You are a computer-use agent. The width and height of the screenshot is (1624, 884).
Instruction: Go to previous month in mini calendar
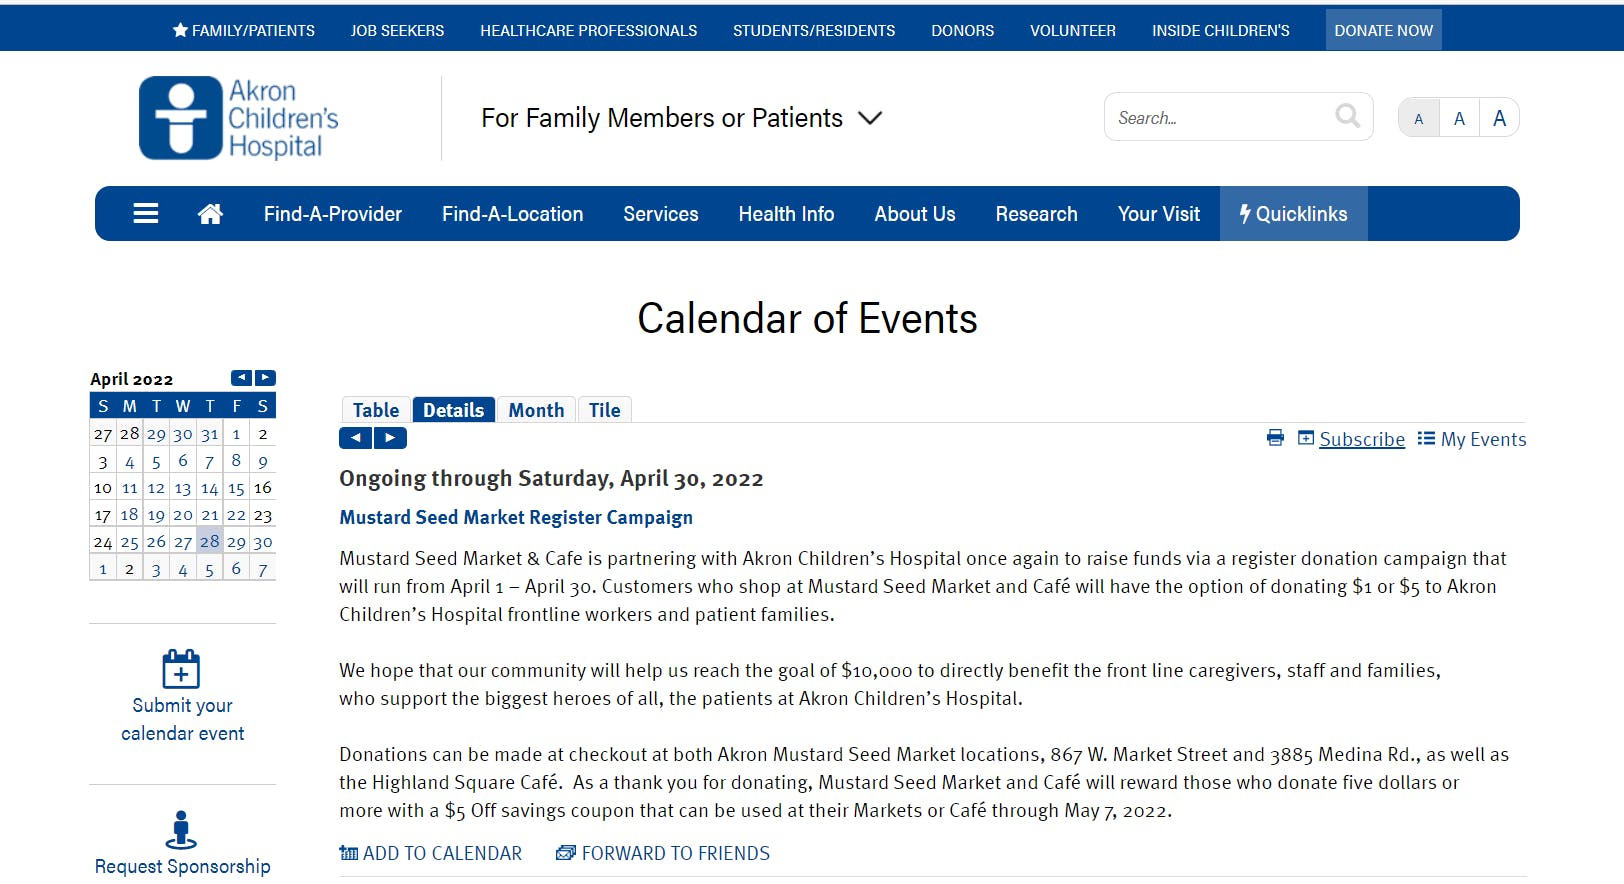tap(241, 378)
